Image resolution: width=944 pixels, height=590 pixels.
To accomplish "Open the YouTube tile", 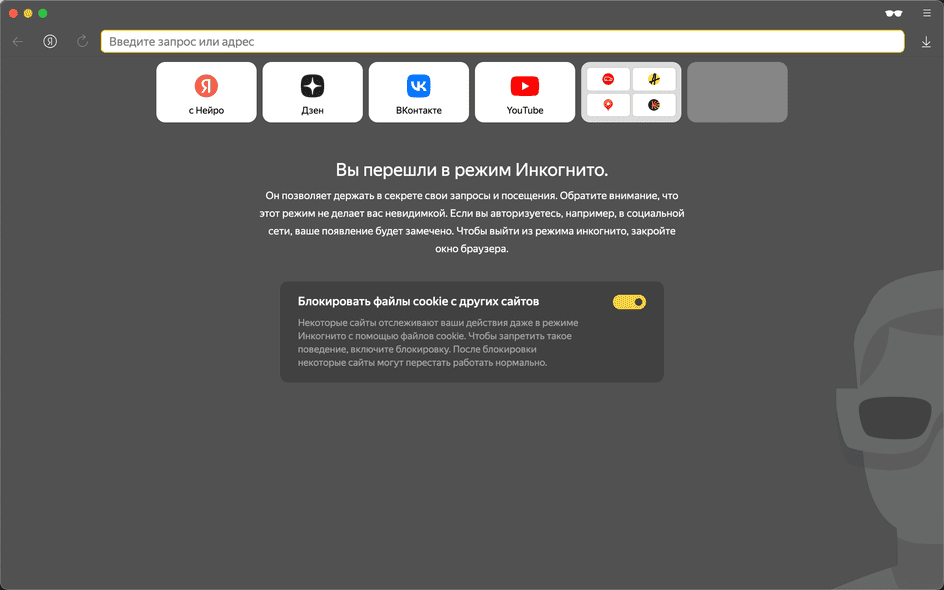I will (x=525, y=92).
